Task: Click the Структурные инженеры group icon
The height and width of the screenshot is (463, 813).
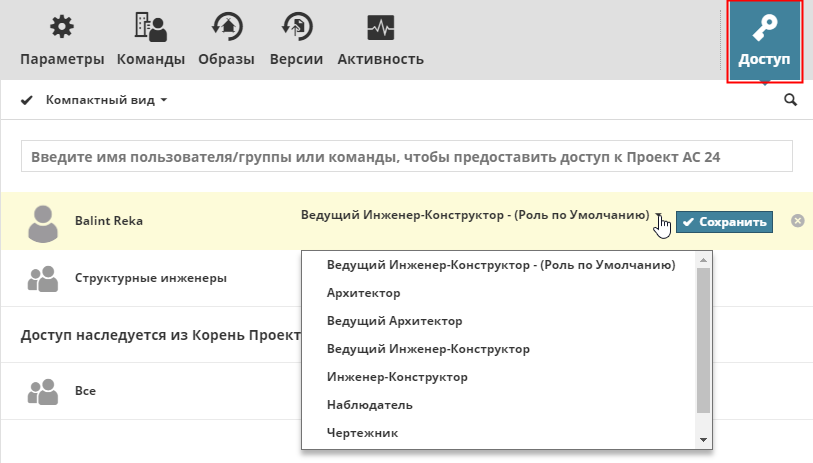Action: click(42, 279)
